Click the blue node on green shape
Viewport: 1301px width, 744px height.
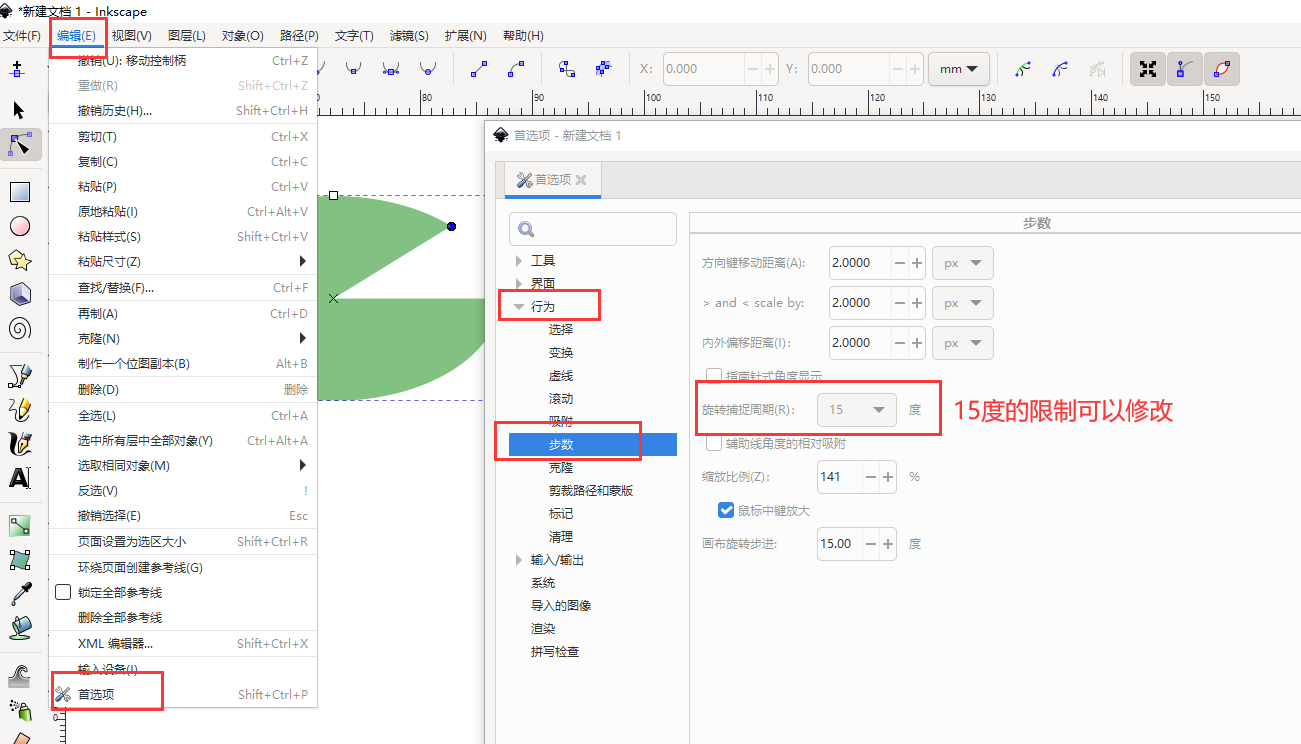[451, 227]
